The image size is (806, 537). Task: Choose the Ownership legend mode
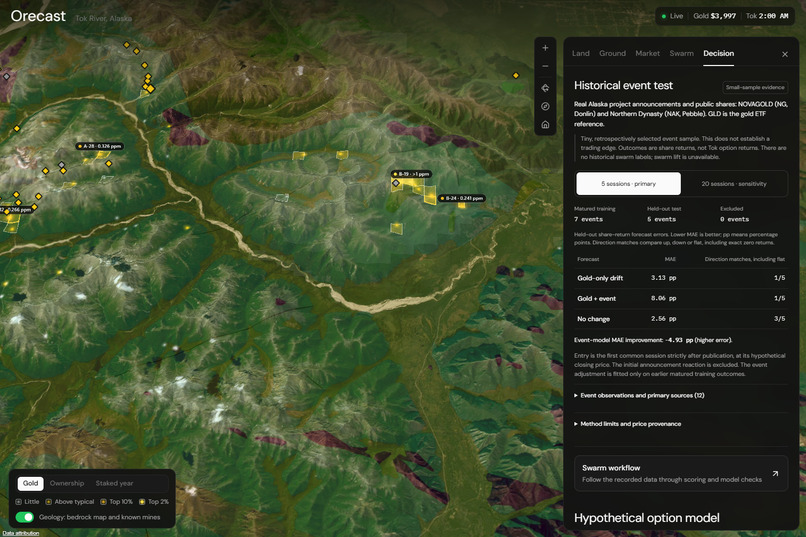click(x=67, y=484)
